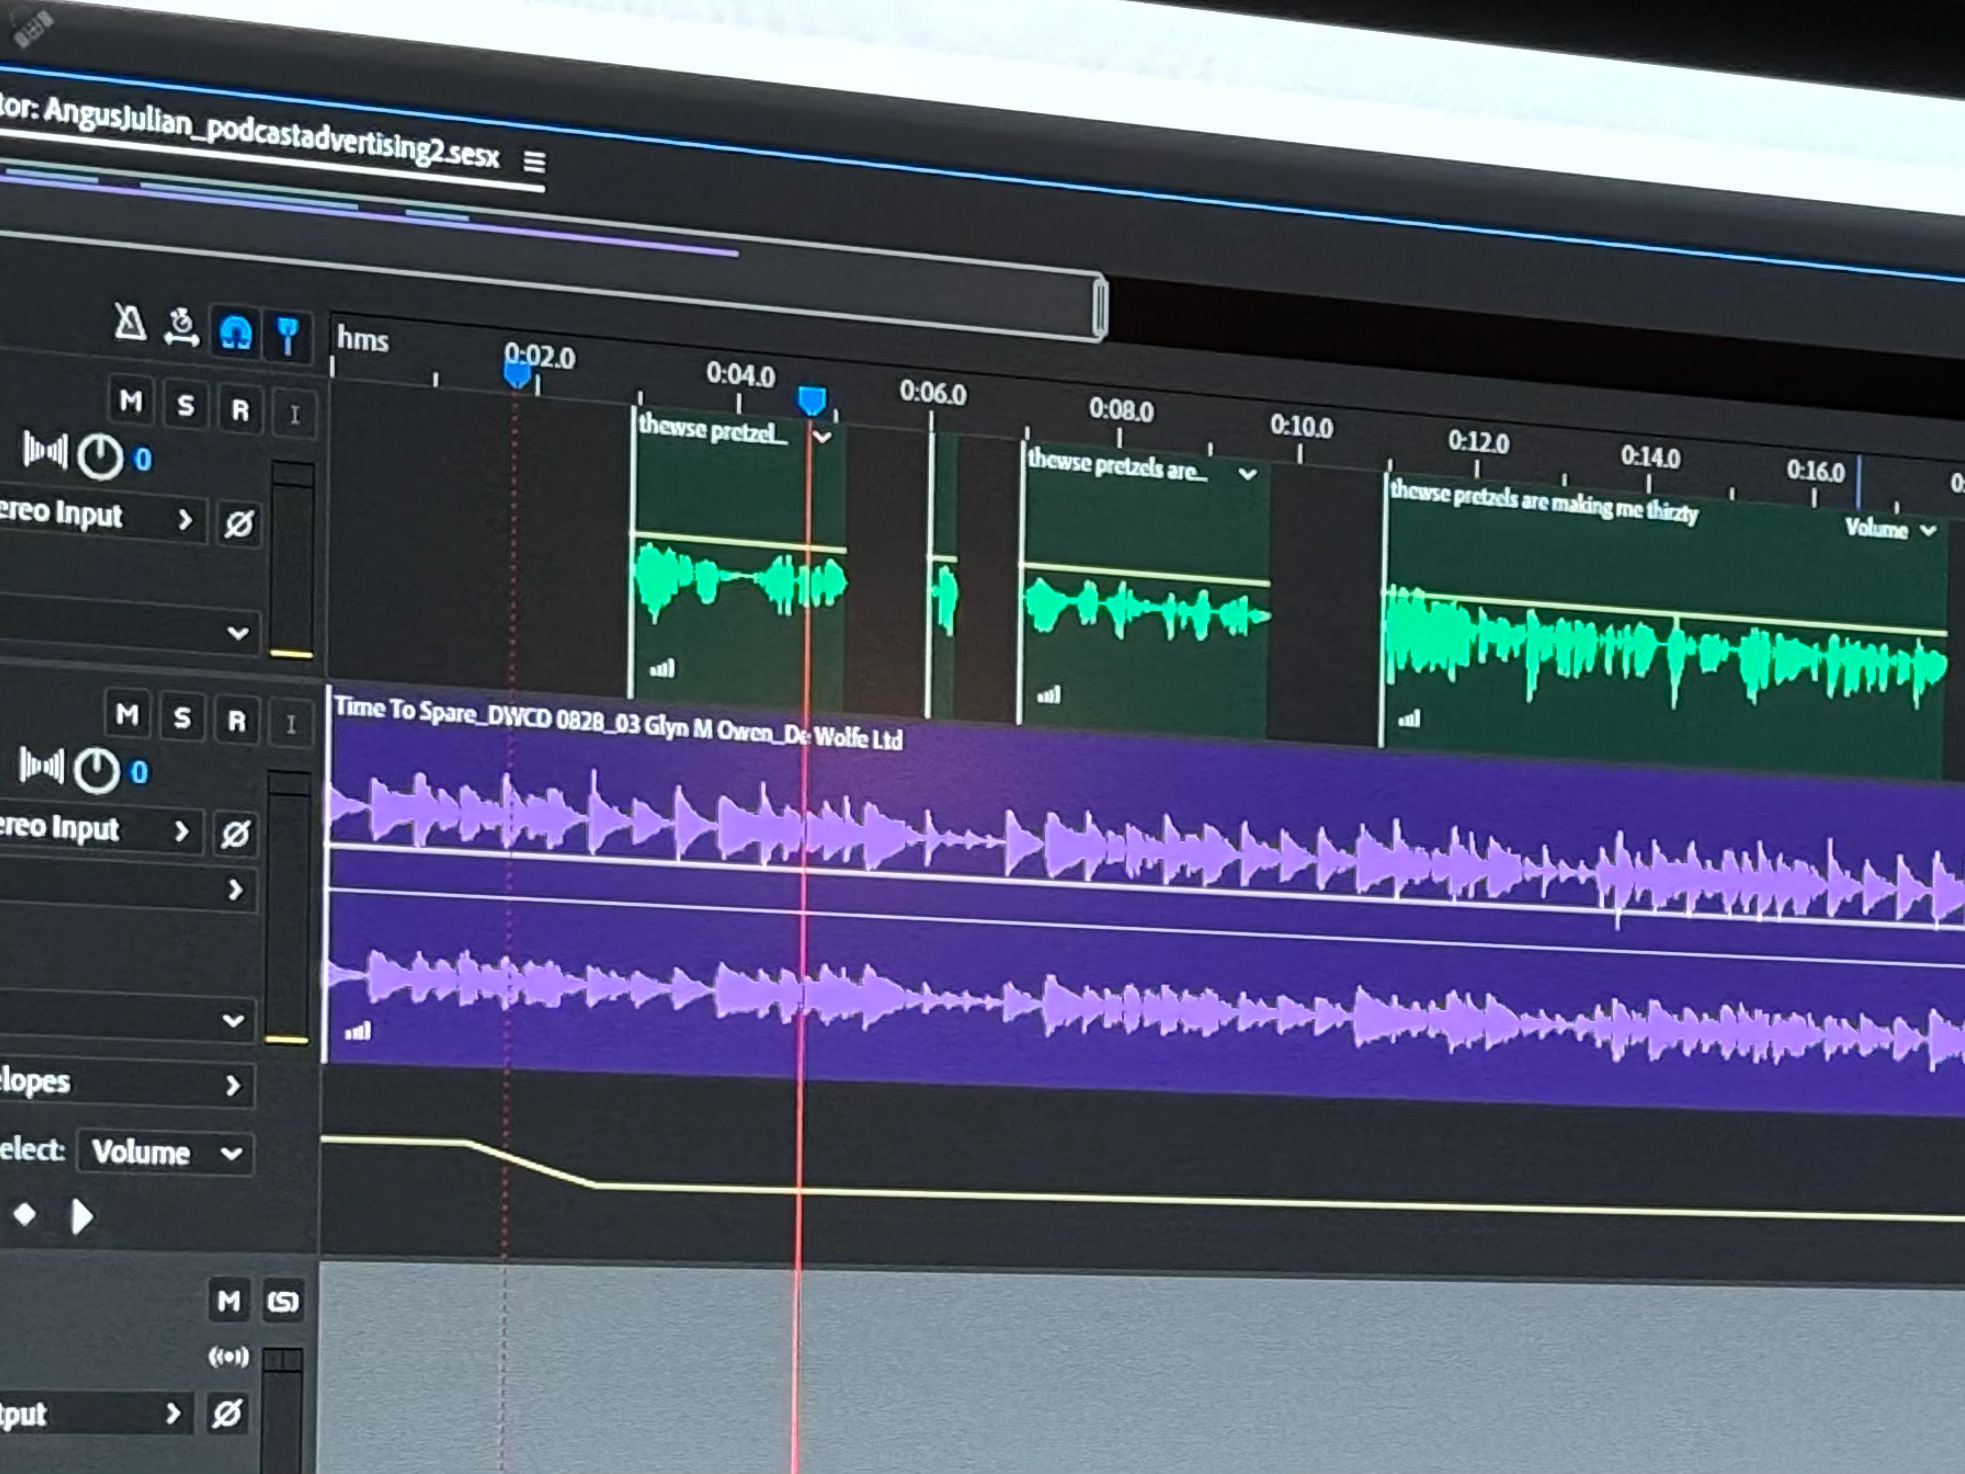Click gain icon on 'thewse pretzels are_' clip
Screen dimensions: 1965x1474
click(1048, 694)
